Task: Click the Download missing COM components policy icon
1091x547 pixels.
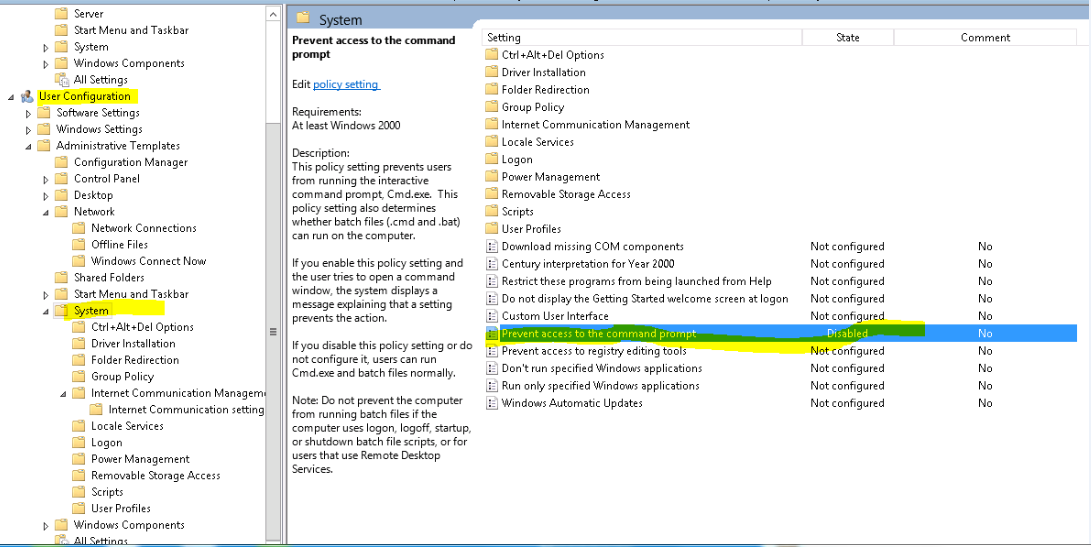Action: tap(492, 246)
